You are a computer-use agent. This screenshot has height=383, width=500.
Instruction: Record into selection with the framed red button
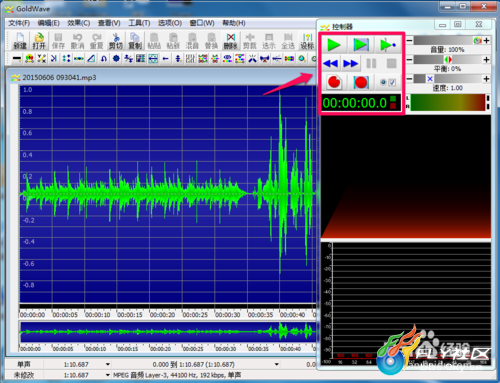pos(361,82)
